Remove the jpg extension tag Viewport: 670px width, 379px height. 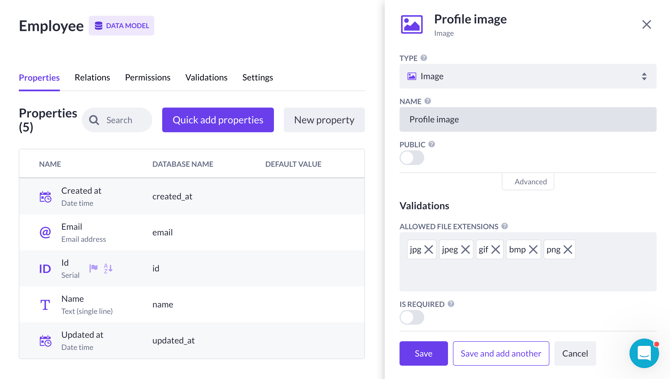429,250
